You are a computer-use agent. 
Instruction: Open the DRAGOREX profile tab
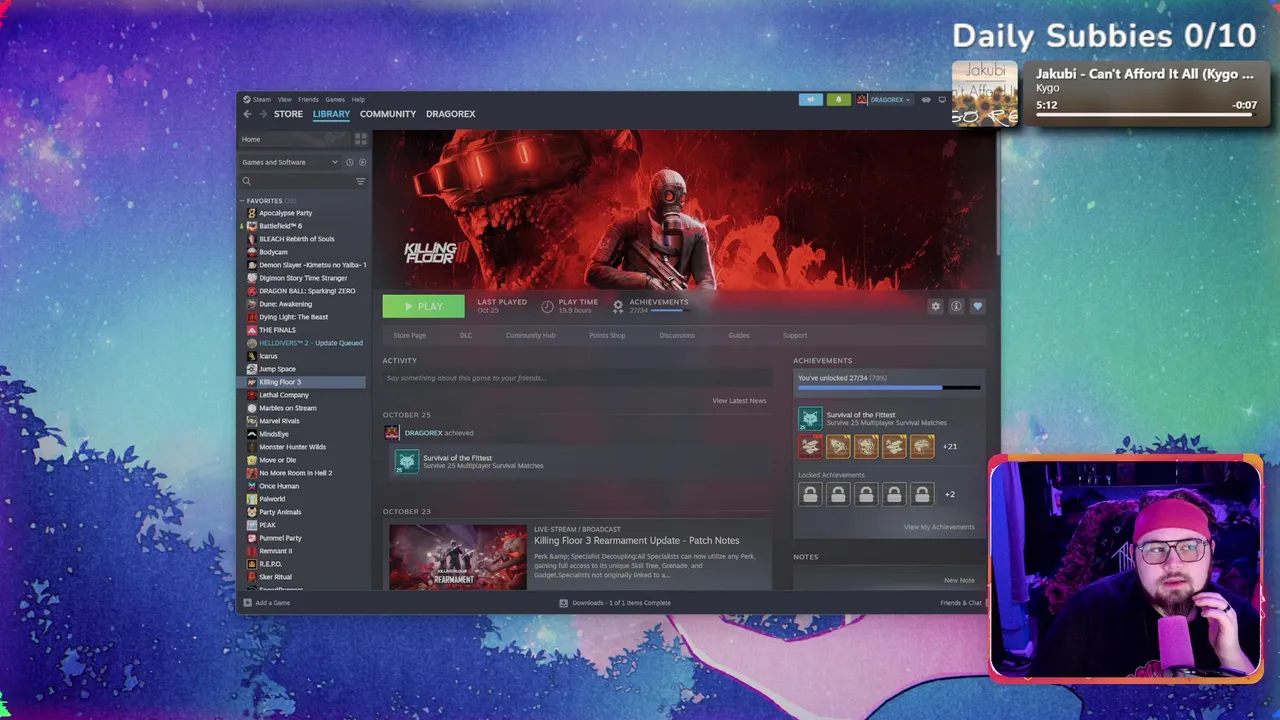tap(450, 114)
